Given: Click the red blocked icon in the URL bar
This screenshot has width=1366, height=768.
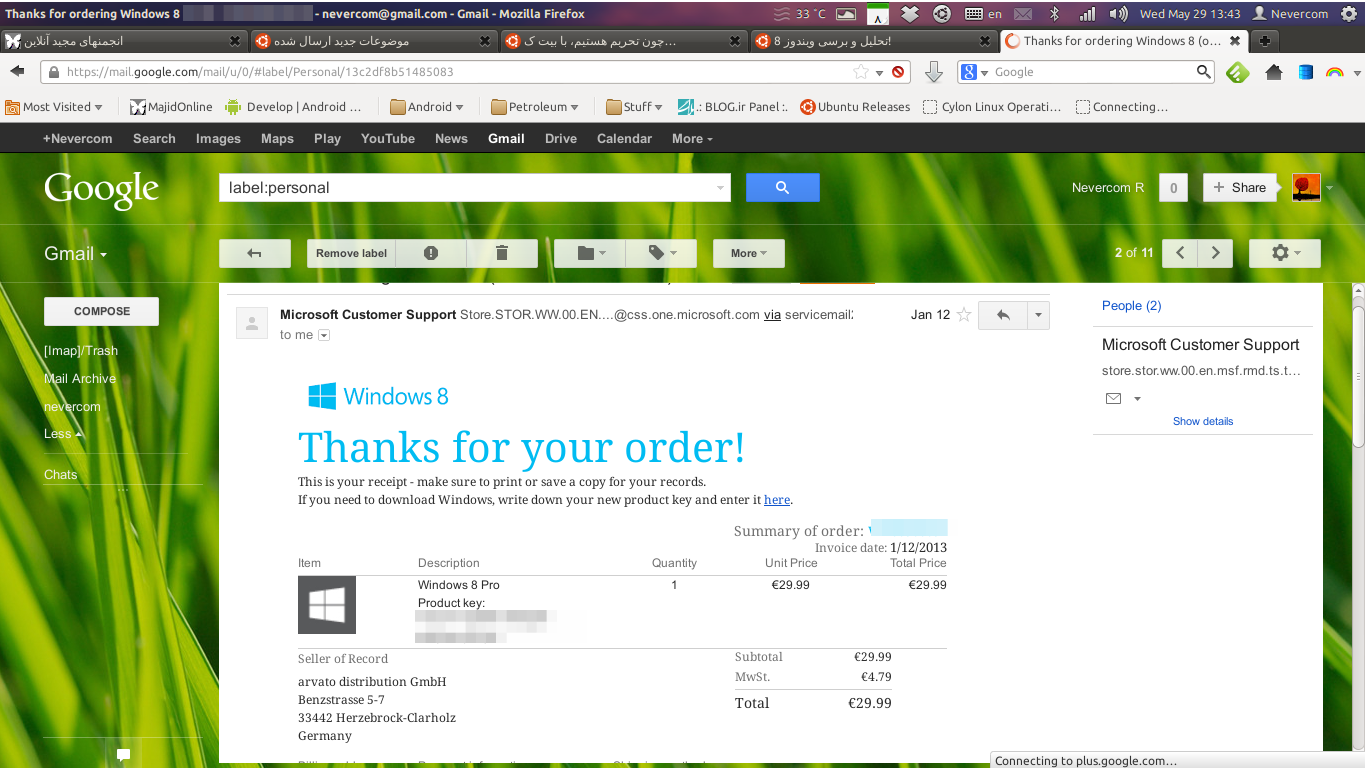Looking at the screenshot, I should pos(898,72).
